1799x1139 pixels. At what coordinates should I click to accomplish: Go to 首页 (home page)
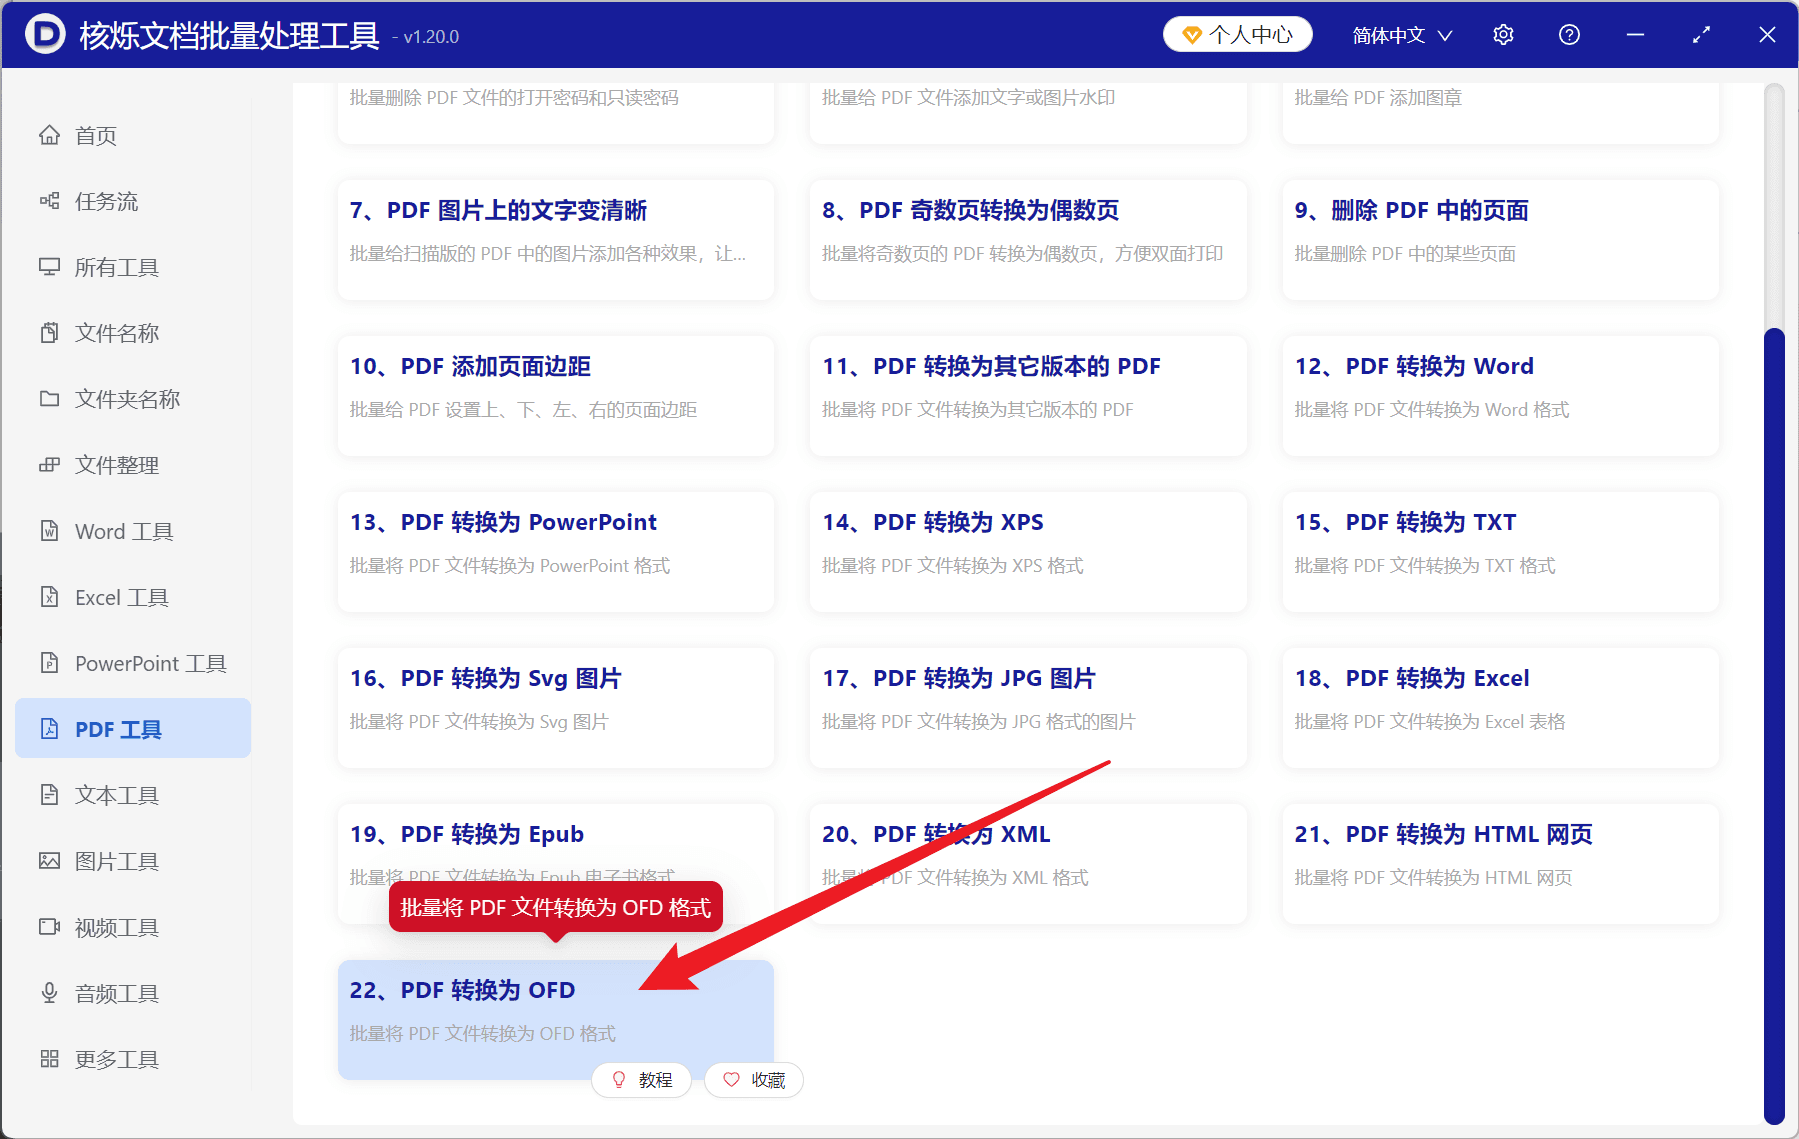(x=95, y=135)
